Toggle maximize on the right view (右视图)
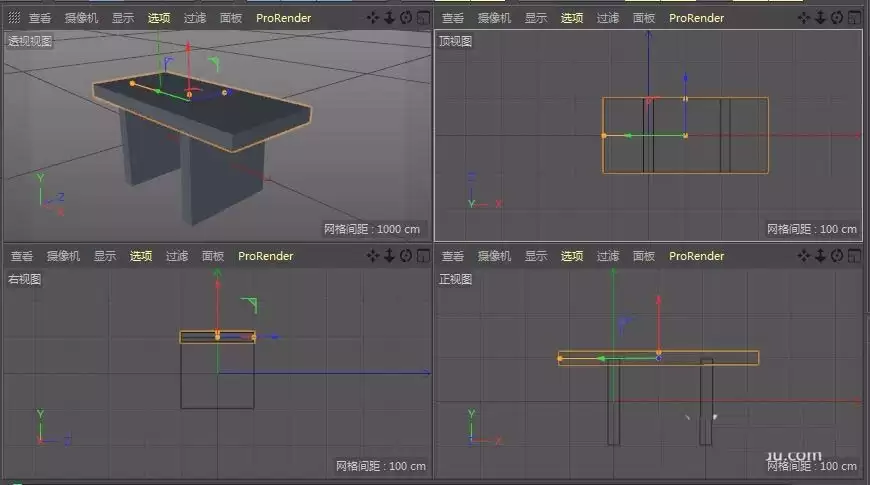Image resolution: width=870 pixels, height=485 pixels. (423, 256)
